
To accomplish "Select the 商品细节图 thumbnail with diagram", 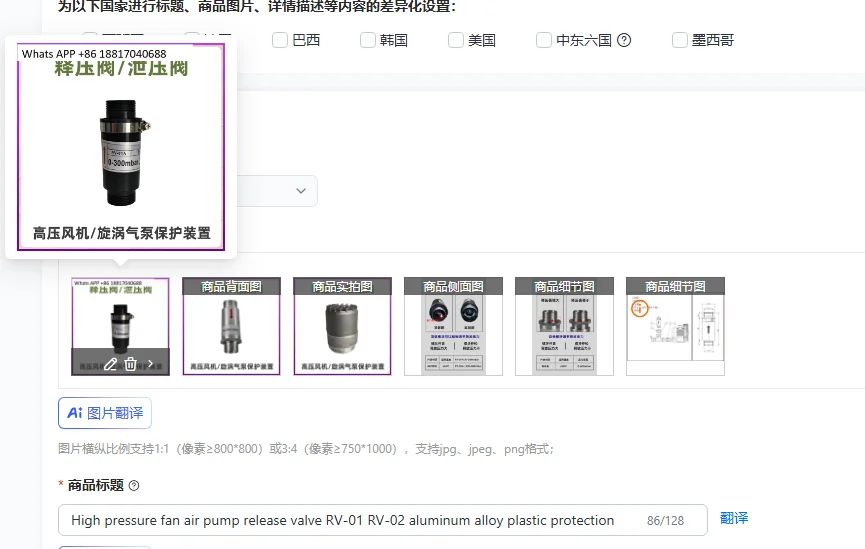I will pyautogui.click(x=675, y=326).
